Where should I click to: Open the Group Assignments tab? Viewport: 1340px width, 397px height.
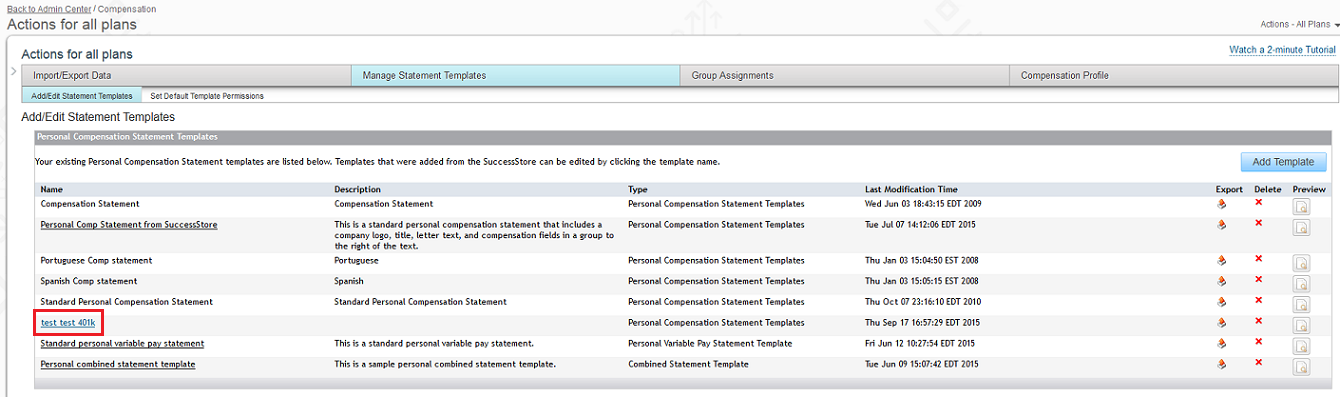(844, 75)
